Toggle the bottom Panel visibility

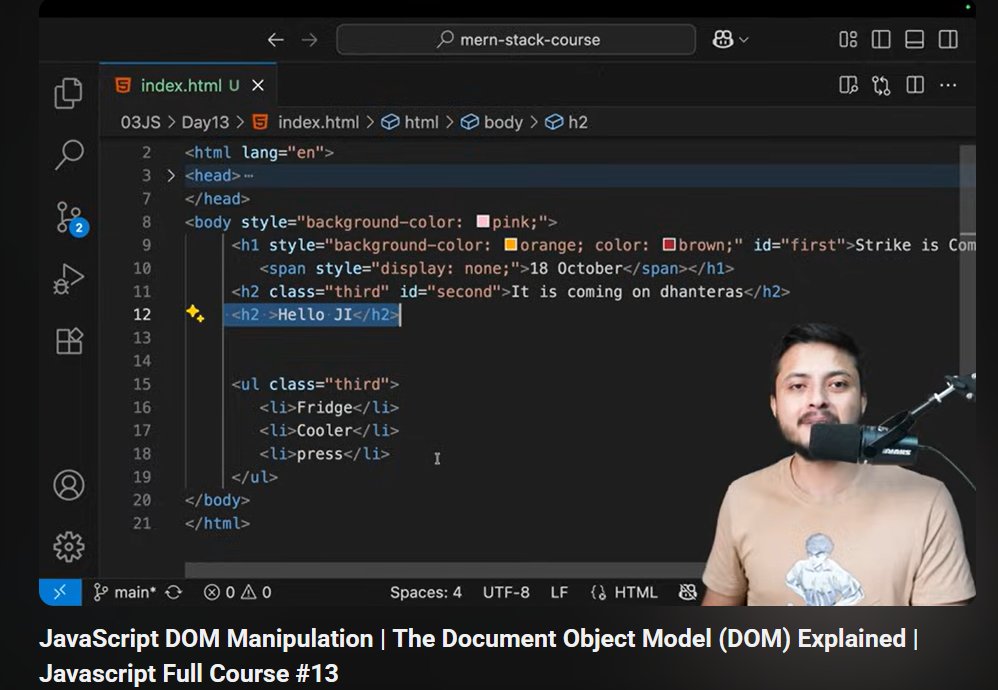point(915,39)
